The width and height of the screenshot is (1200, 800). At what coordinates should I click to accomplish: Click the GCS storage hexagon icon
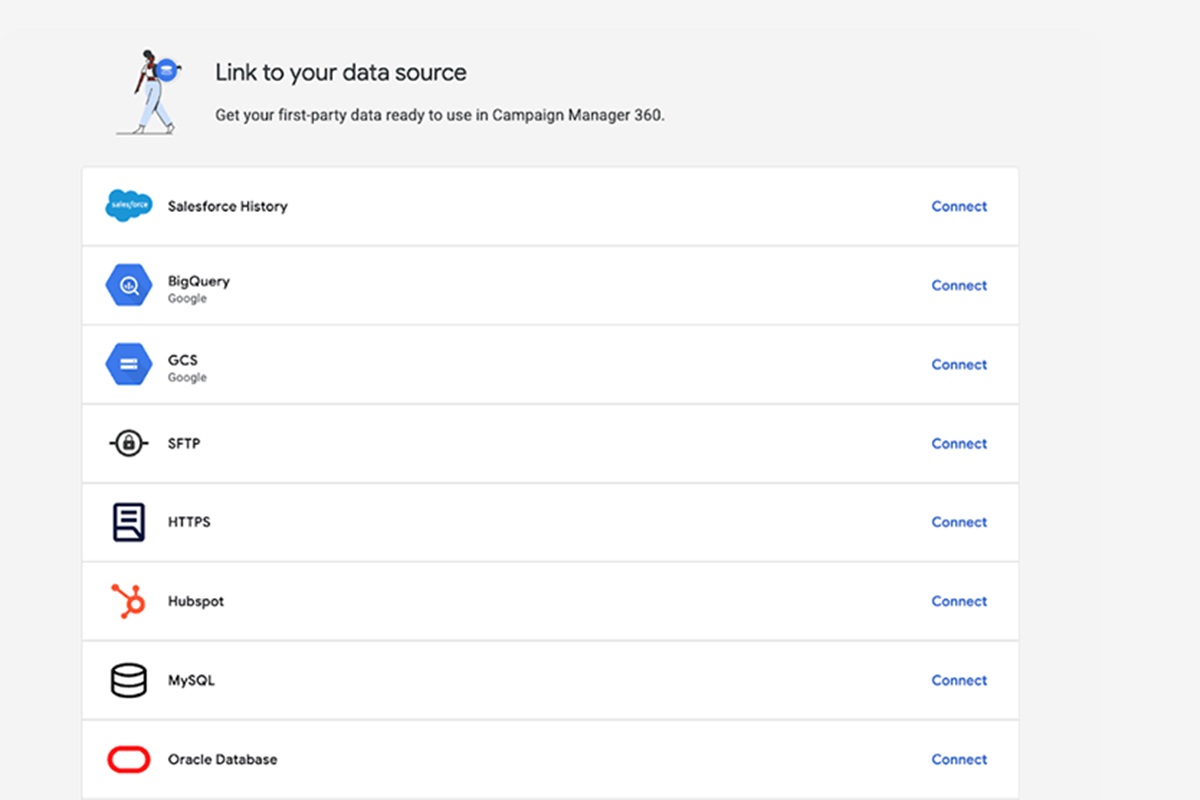tap(129, 365)
